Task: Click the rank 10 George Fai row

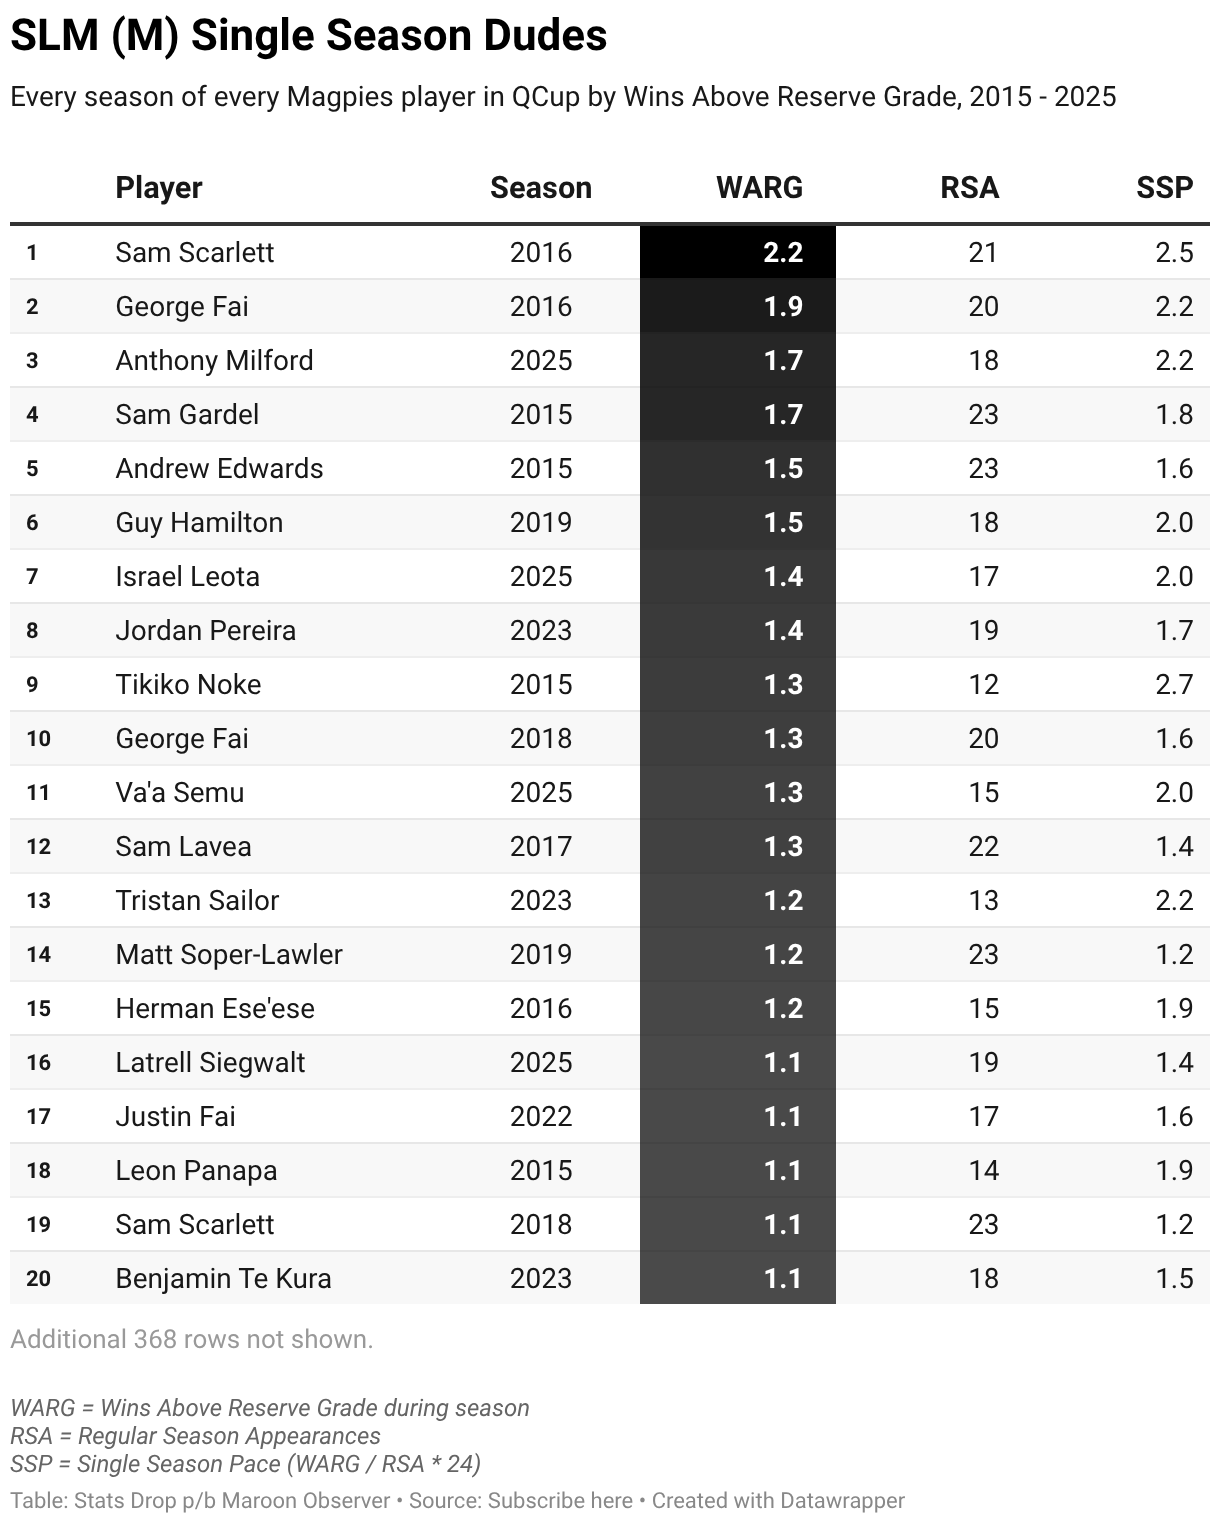Action: point(610,738)
